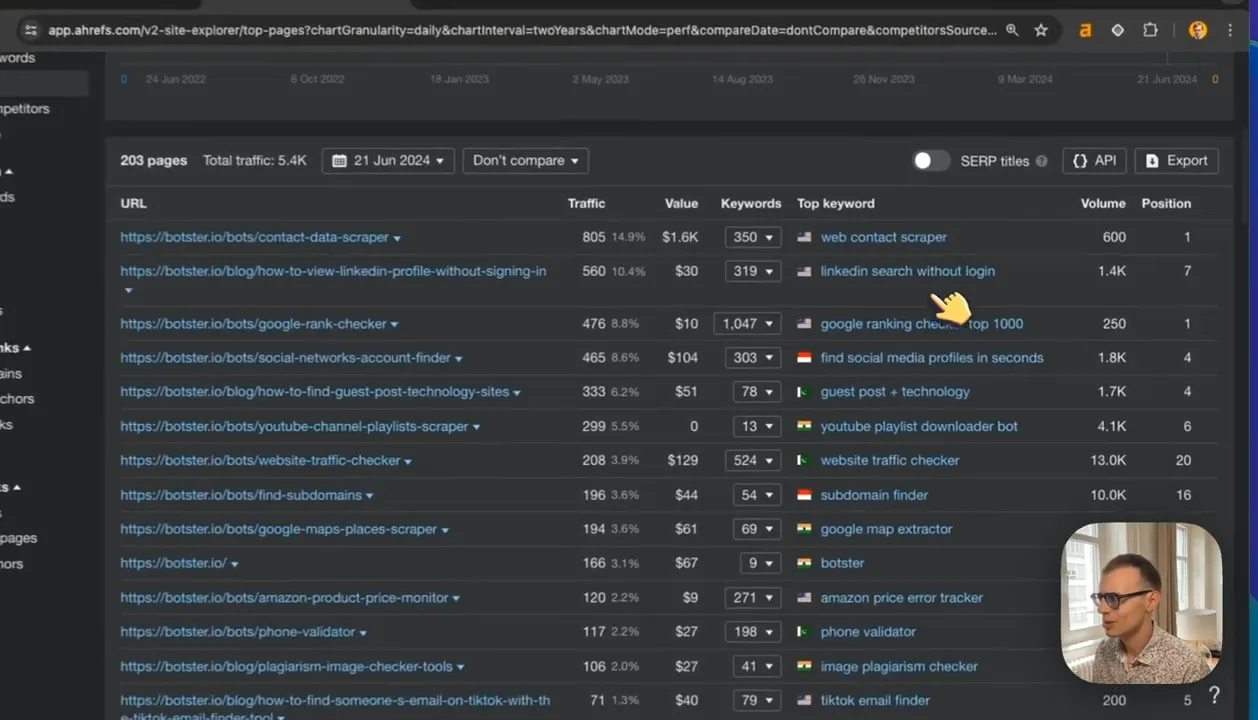Click in the browser address bar URL
The image size is (1258, 720).
(x=522, y=30)
